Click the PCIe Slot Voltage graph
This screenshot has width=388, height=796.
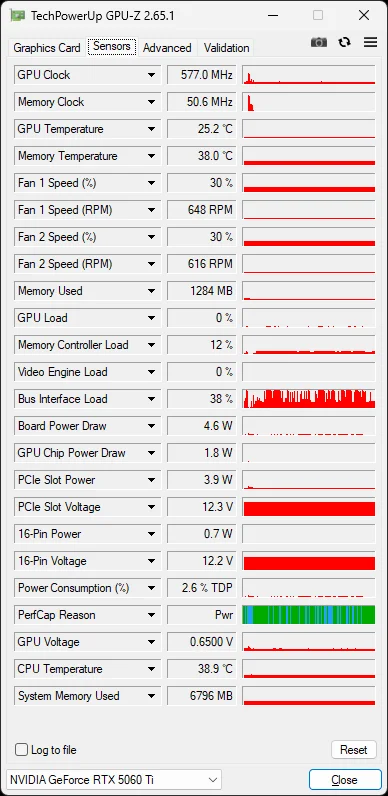click(x=309, y=507)
